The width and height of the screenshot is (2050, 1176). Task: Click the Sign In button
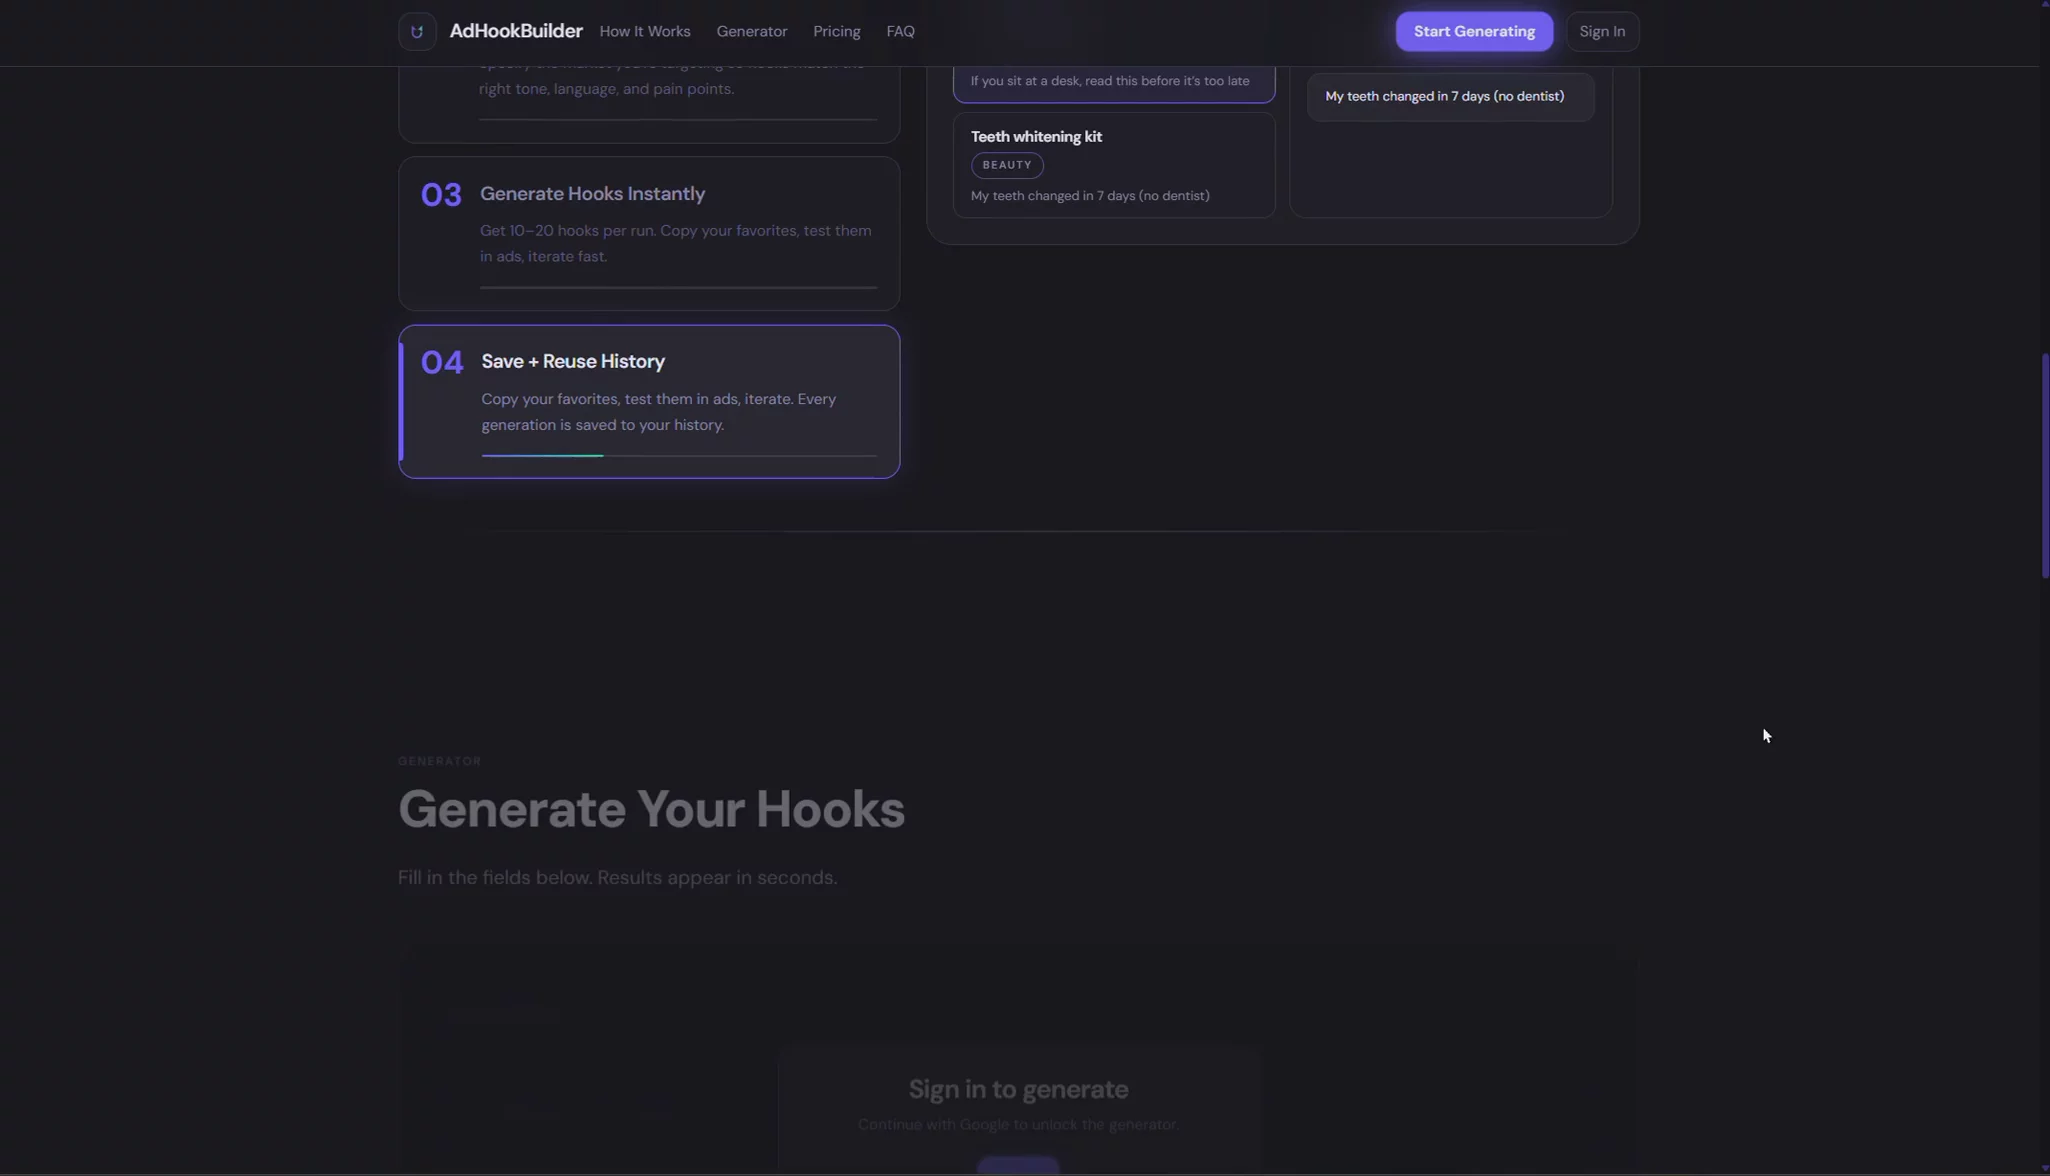[1604, 31]
